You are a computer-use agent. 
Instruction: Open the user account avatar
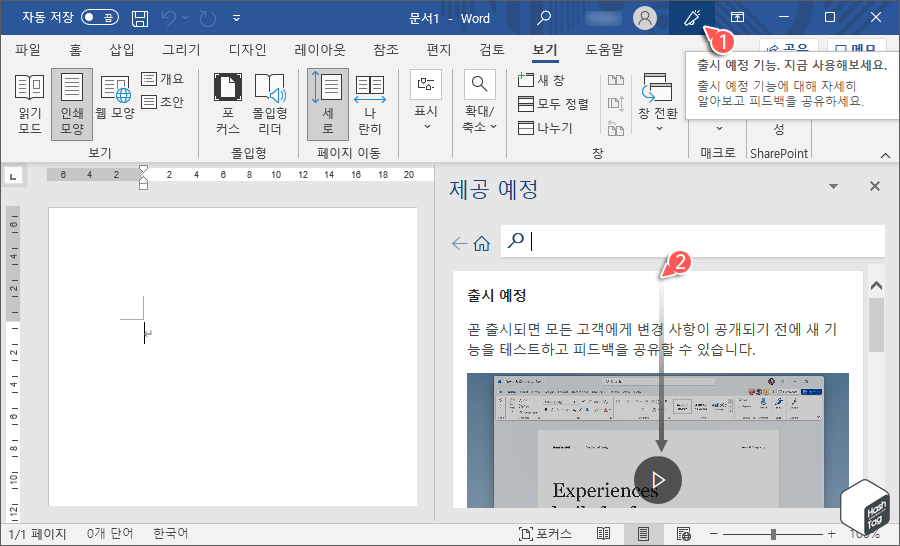[645, 18]
